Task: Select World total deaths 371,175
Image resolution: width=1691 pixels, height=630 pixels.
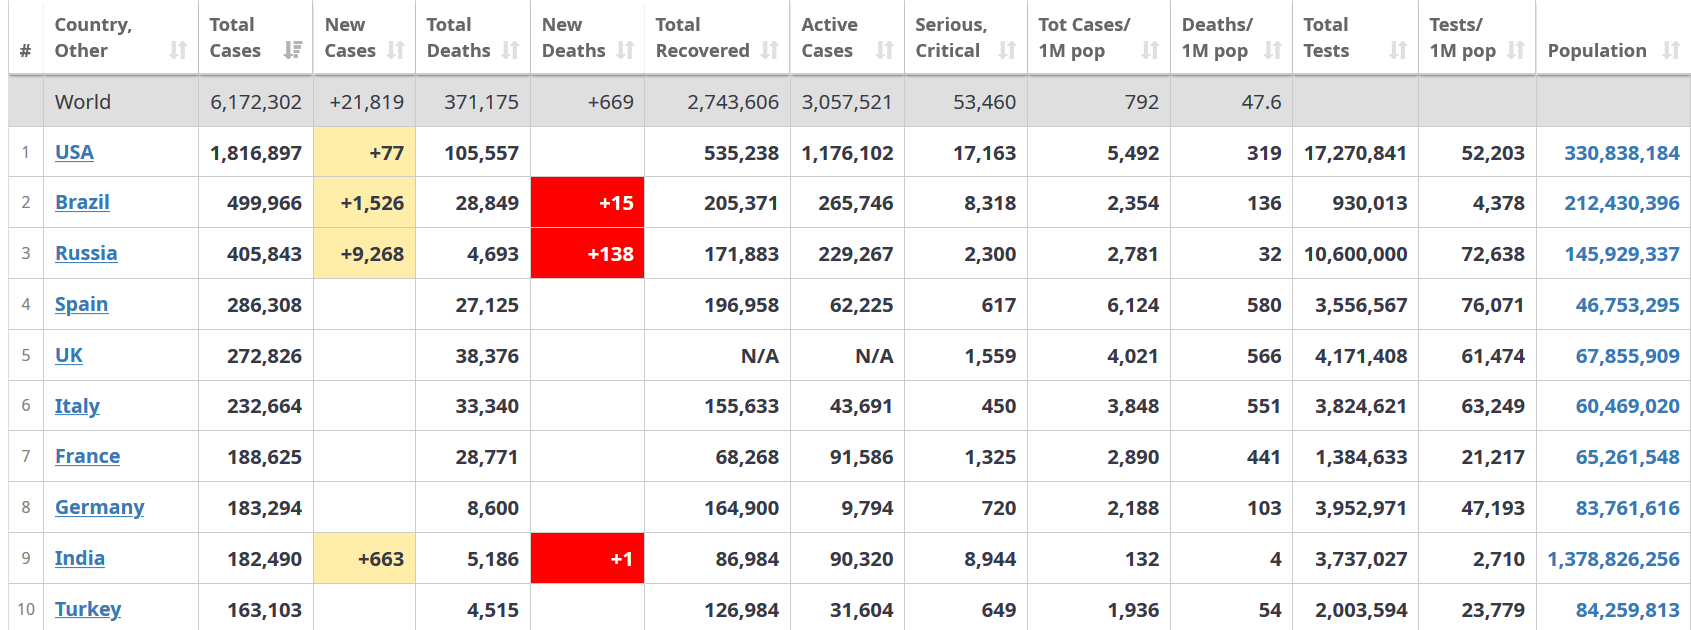Action: tap(481, 102)
